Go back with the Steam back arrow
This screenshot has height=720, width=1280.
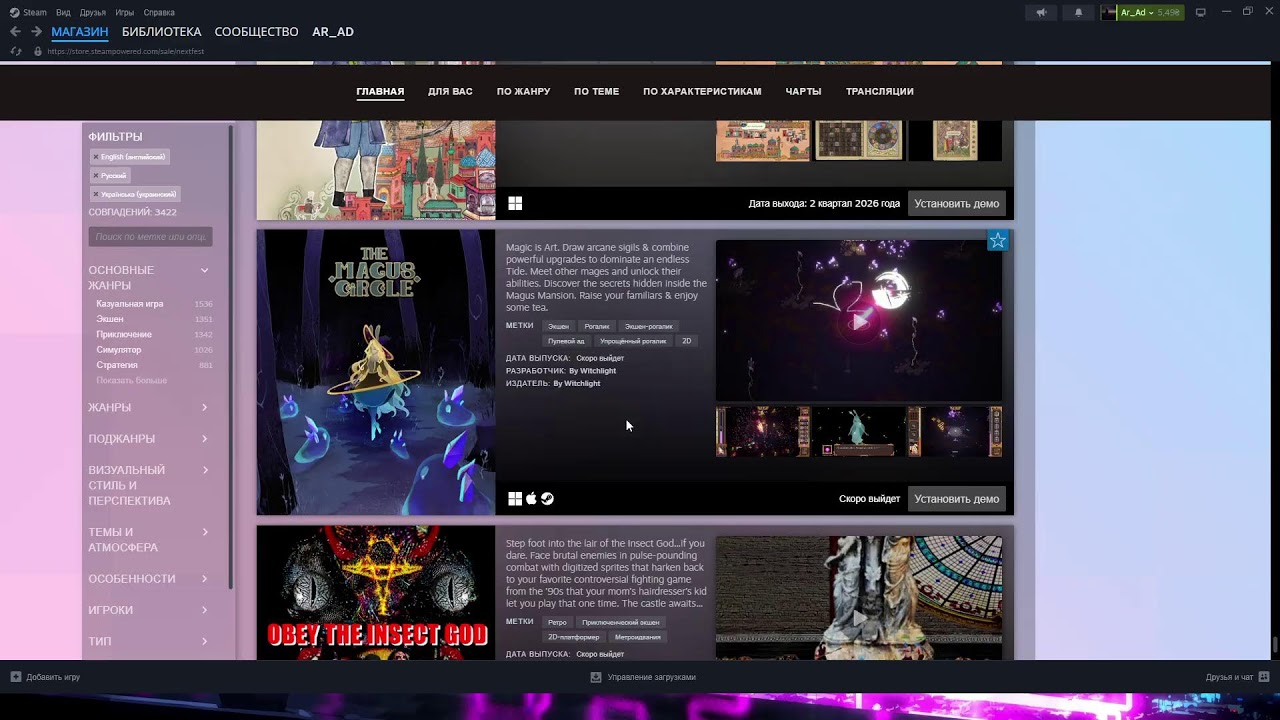click(x=15, y=32)
